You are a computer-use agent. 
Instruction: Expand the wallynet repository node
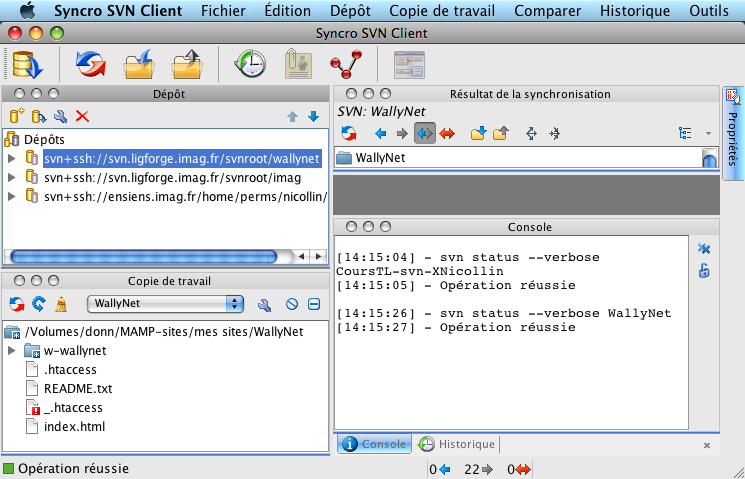pyautogui.click(x=12, y=158)
